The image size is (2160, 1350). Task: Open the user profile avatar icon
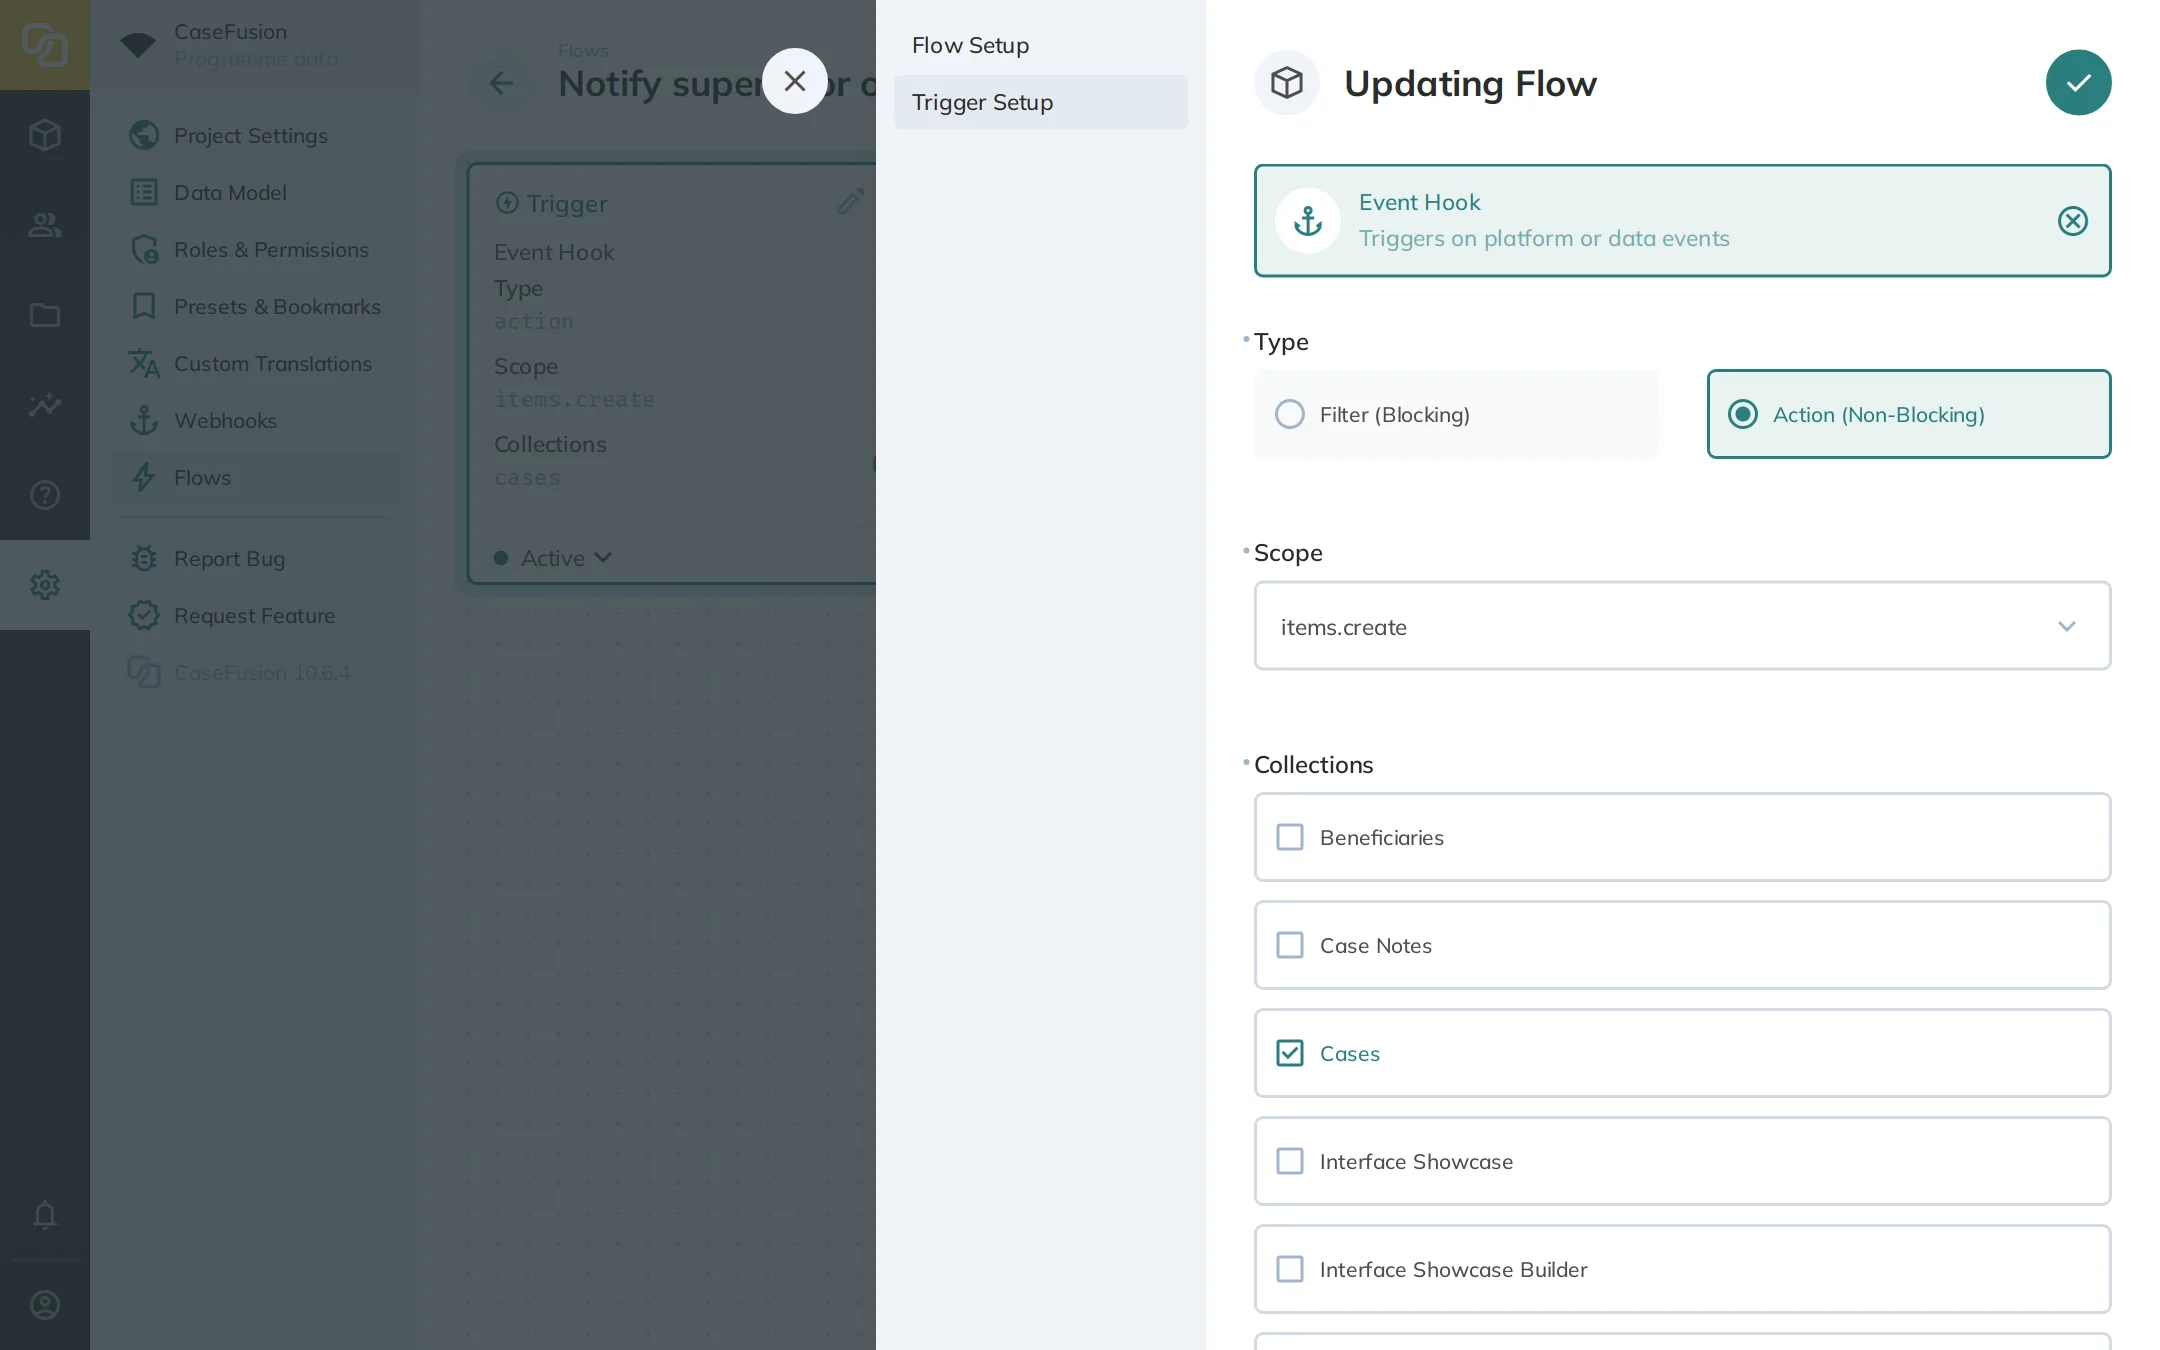(x=45, y=1305)
